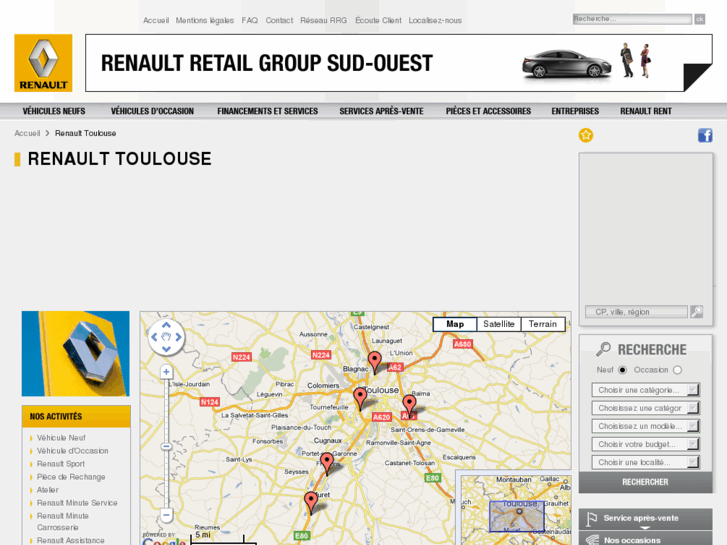The height and width of the screenshot is (545, 727).
Task: Click the Google logo on the map
Action: click(x=164, y=541)
